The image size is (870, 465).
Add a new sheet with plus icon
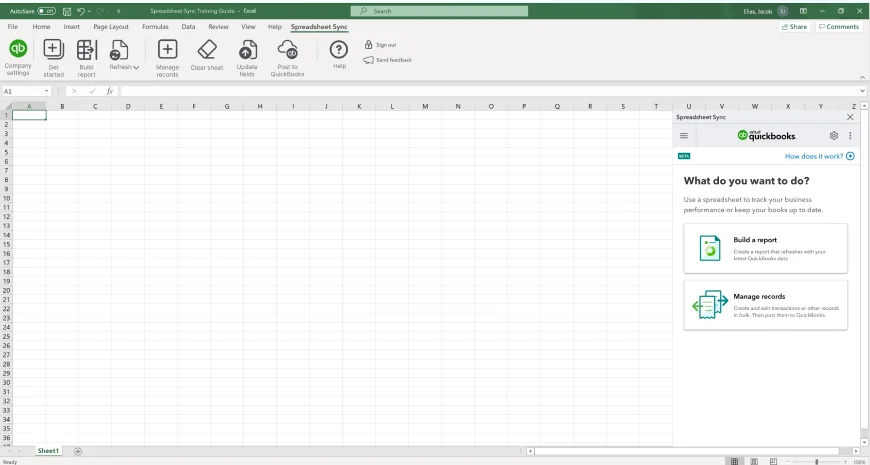tap(78, 451)
